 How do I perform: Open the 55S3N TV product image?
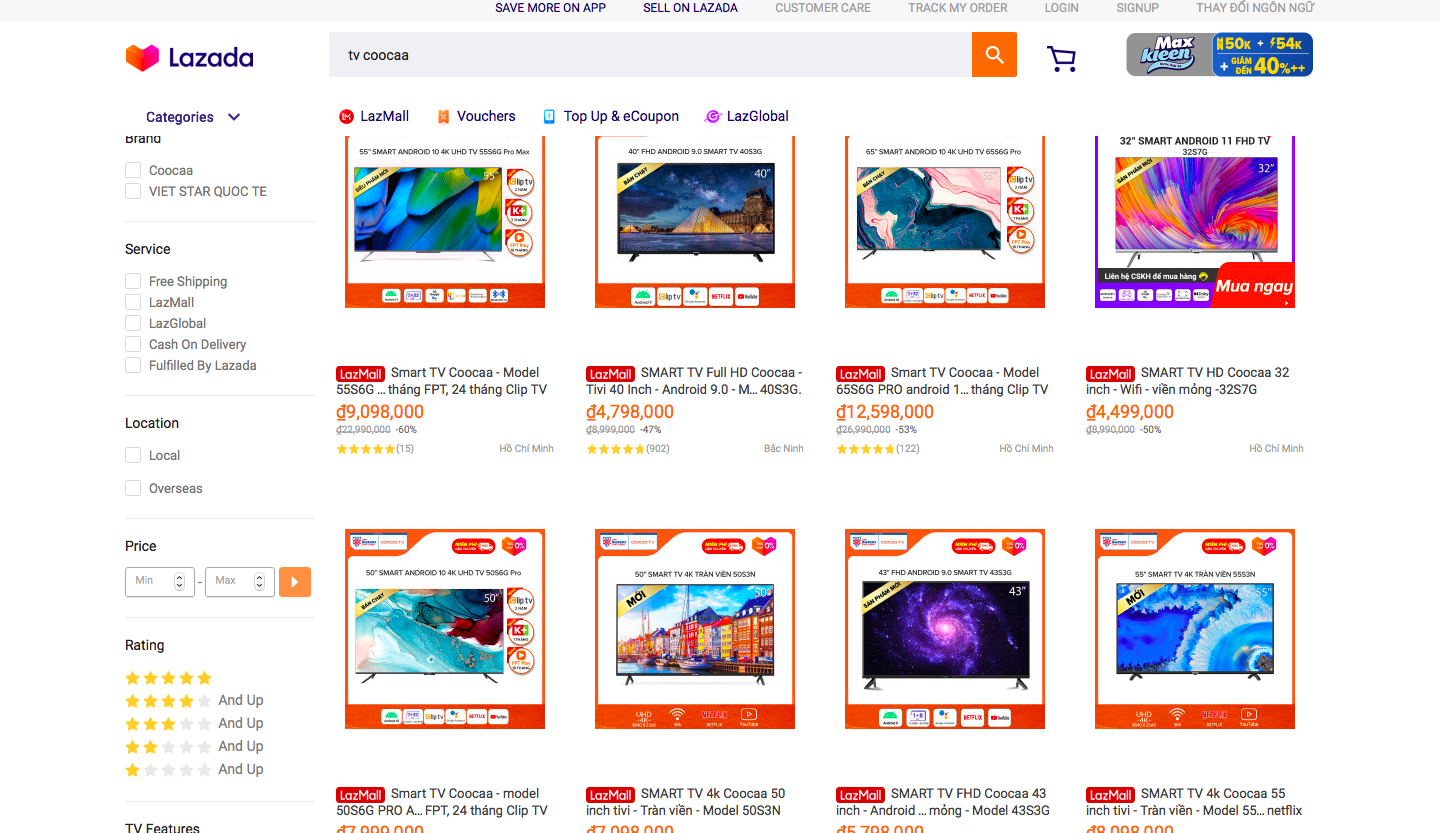point(1195,629)
